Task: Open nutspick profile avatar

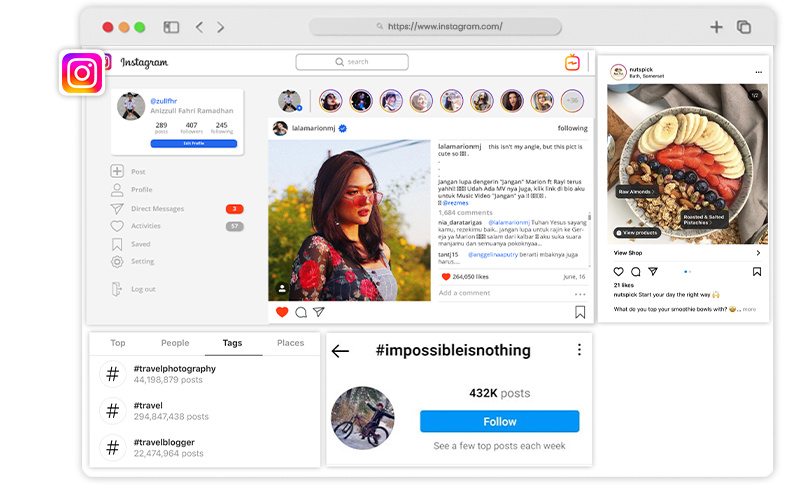Action: click(618, 72)
